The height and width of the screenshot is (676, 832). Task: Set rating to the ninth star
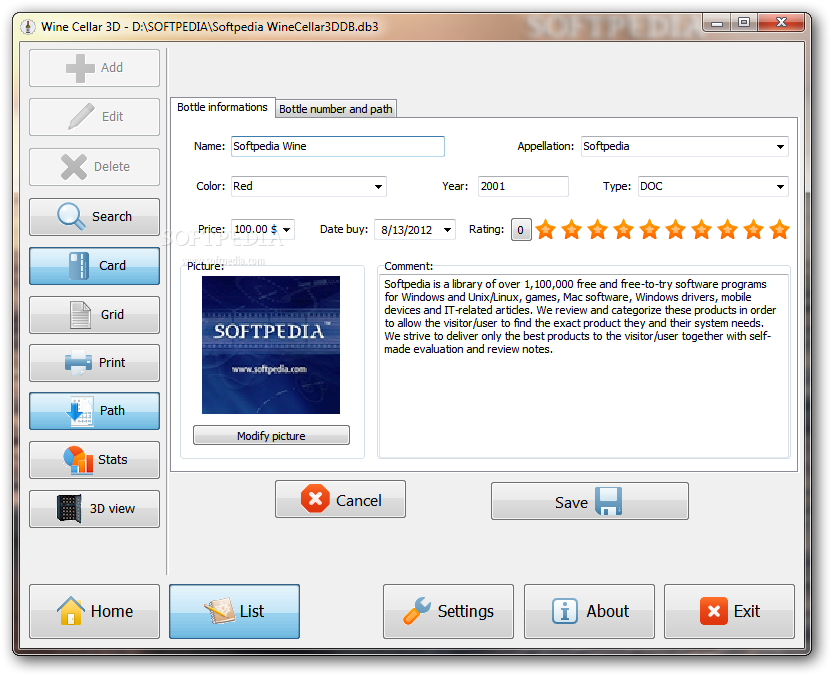click(x=753, y=230)
